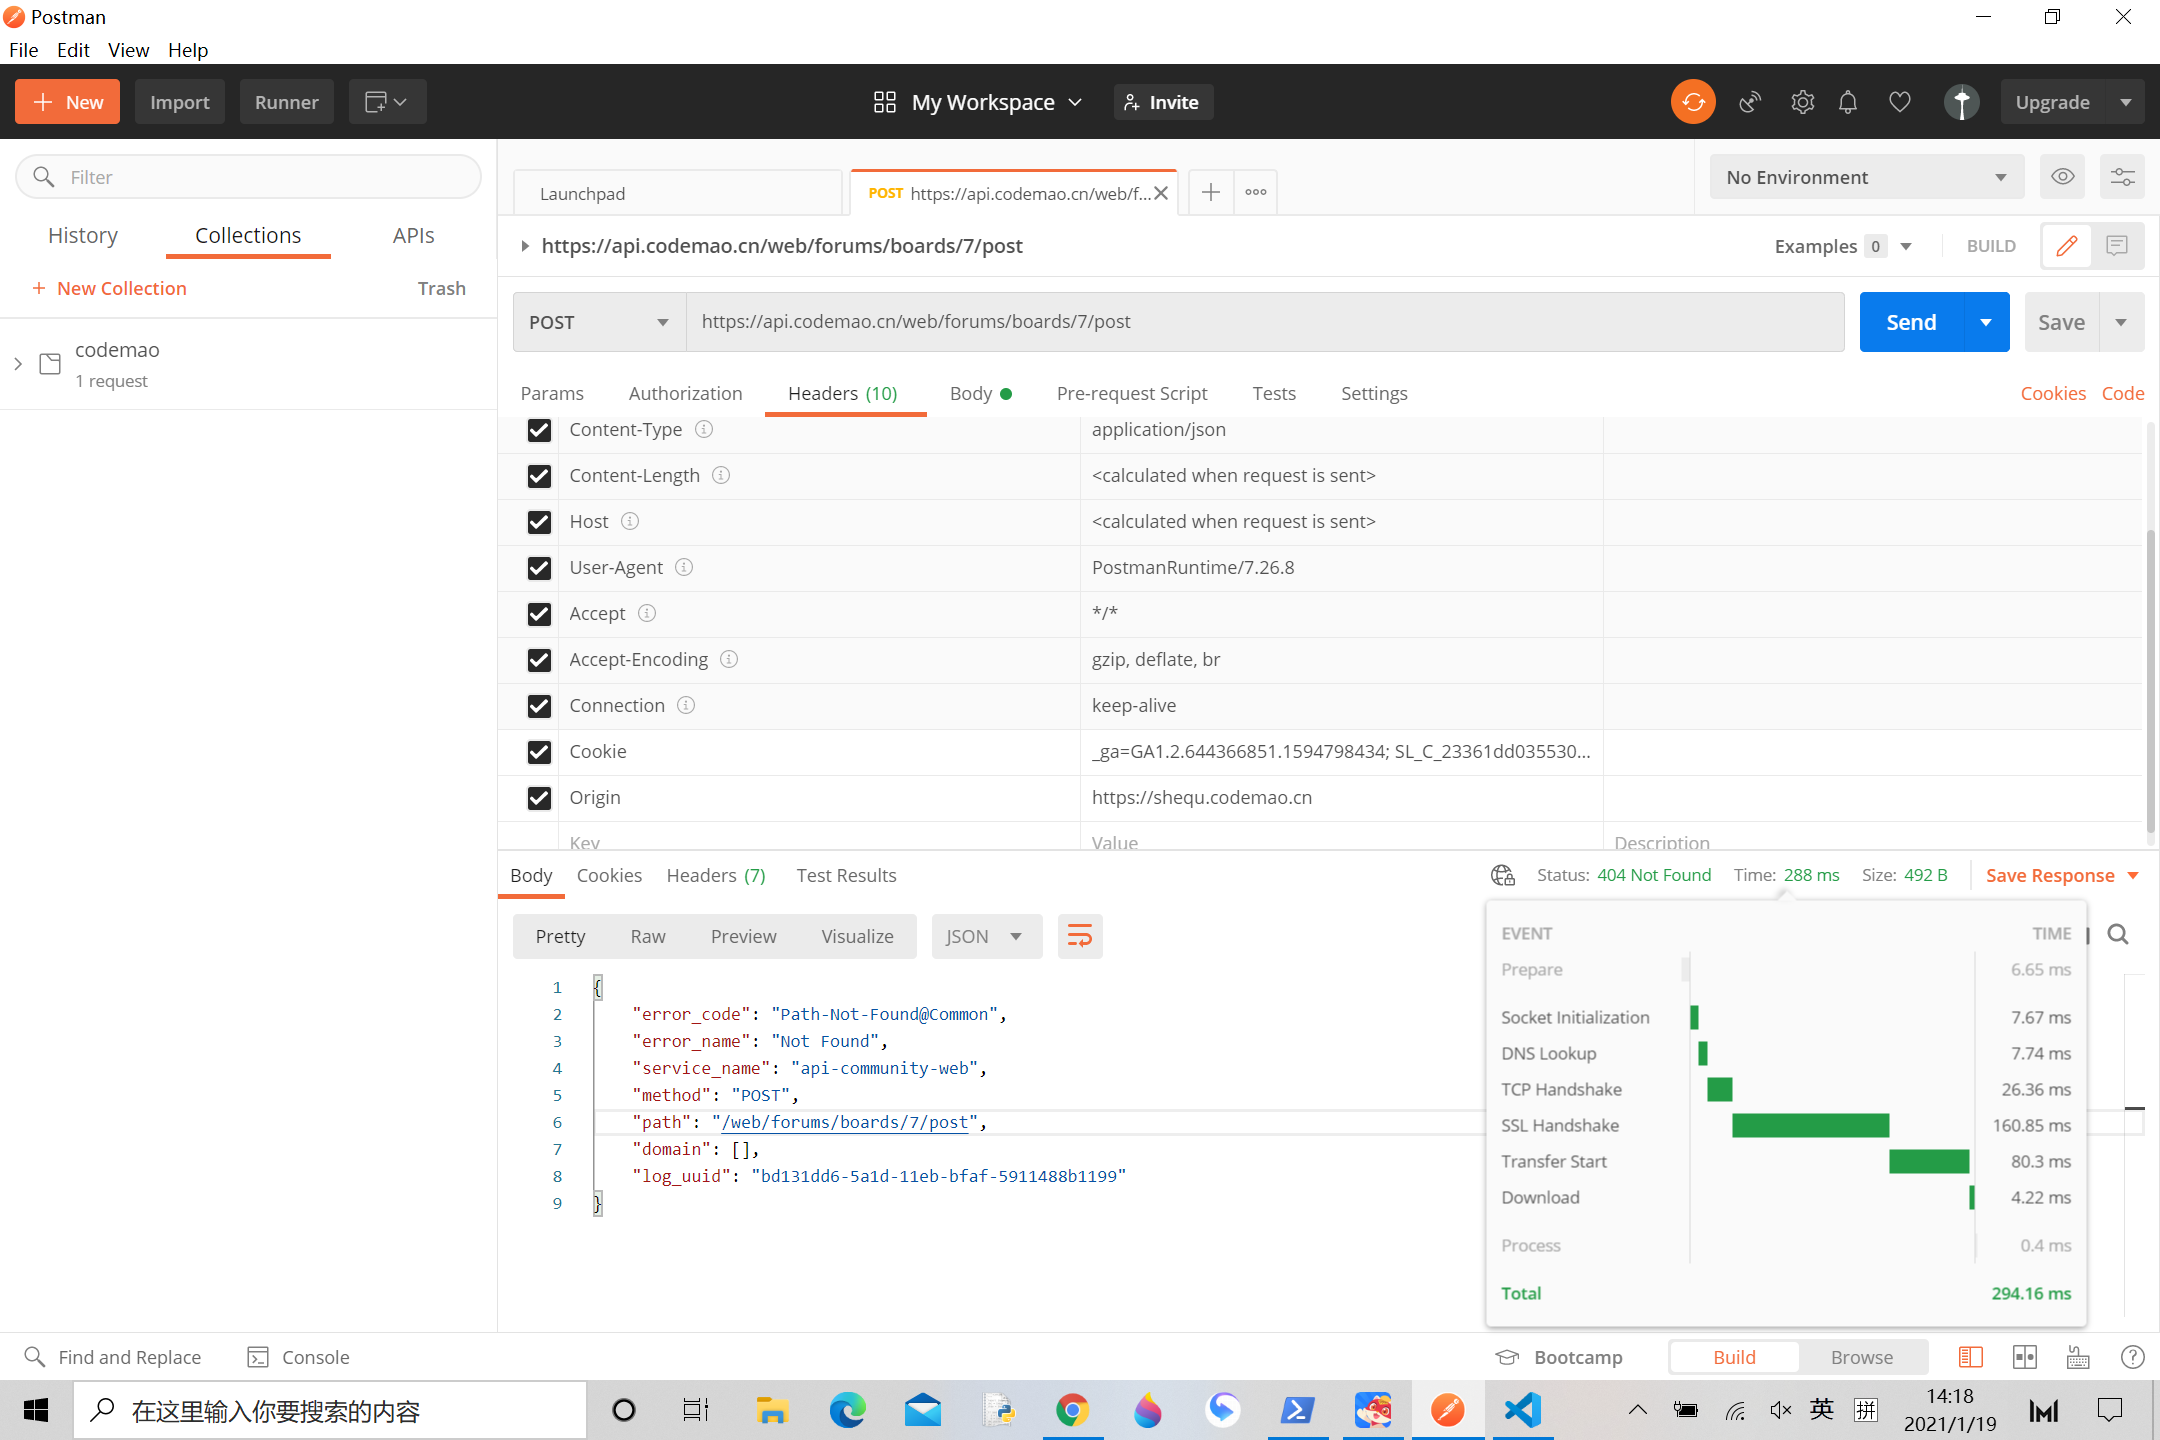The width and height of the screenshot is (2160, 1440).
Task: Uncheck the User-Agent header
Action: pos(539,568)
